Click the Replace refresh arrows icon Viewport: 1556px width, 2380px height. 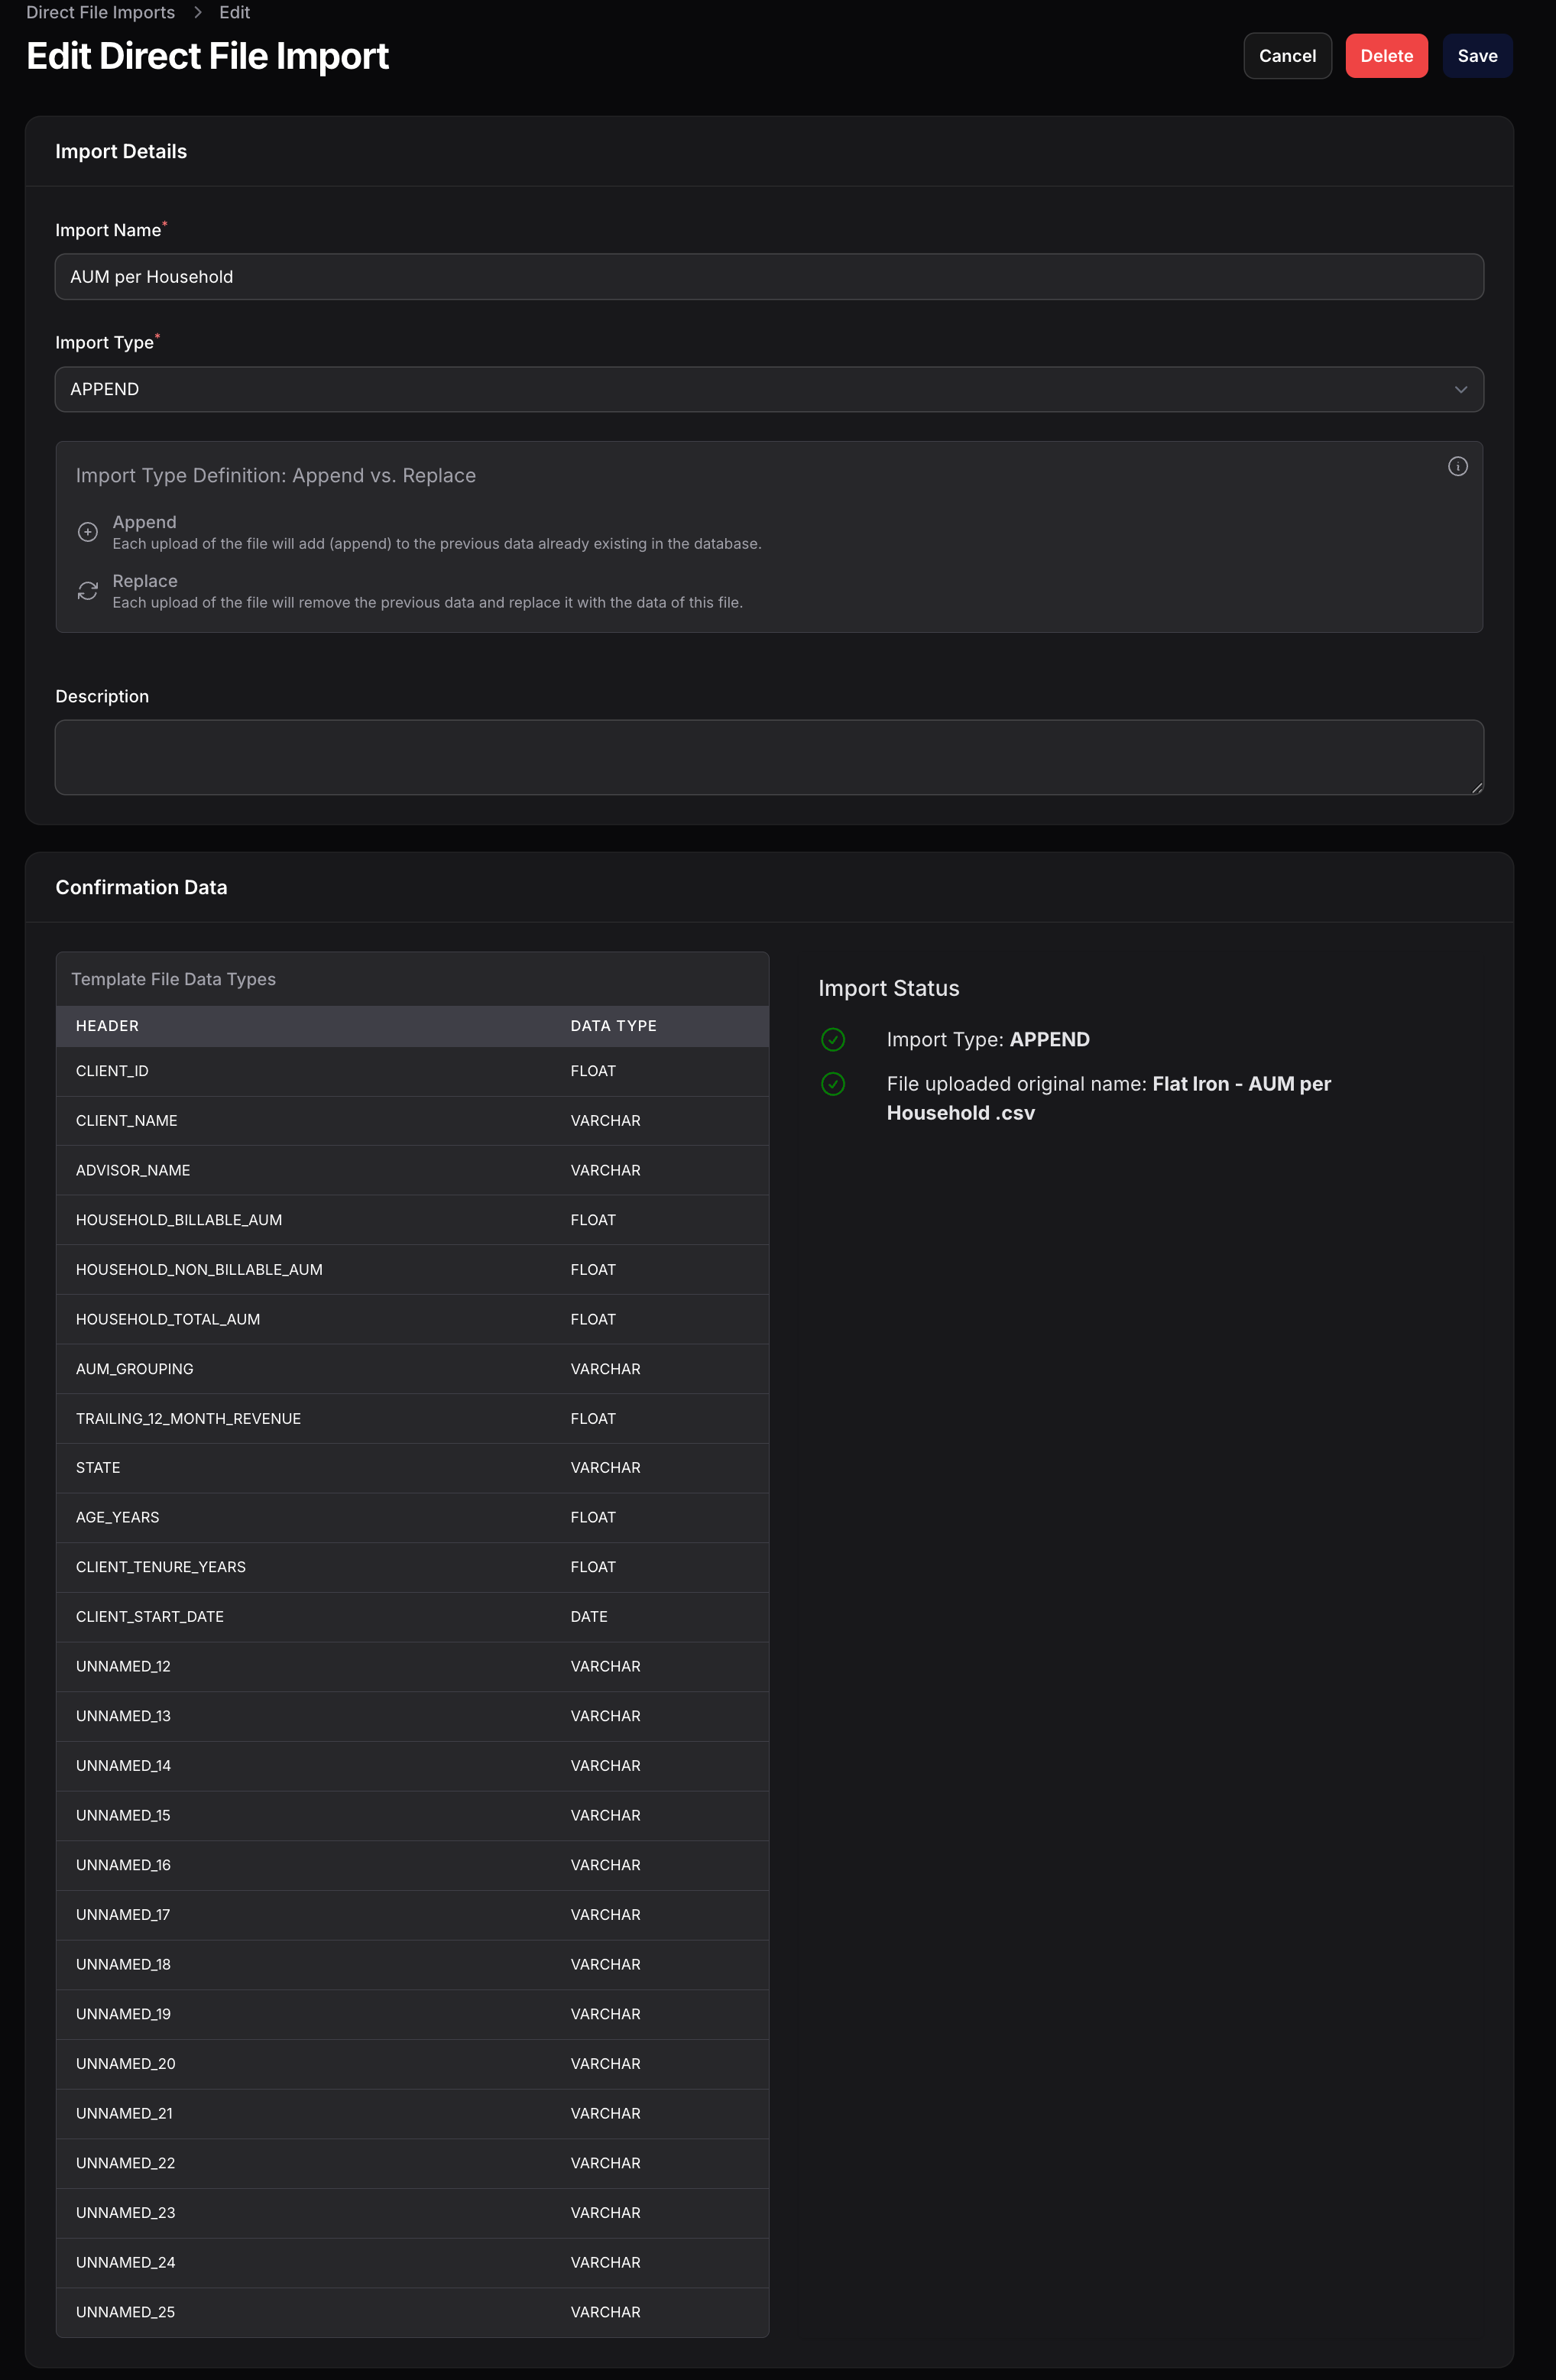coord(88,591)
